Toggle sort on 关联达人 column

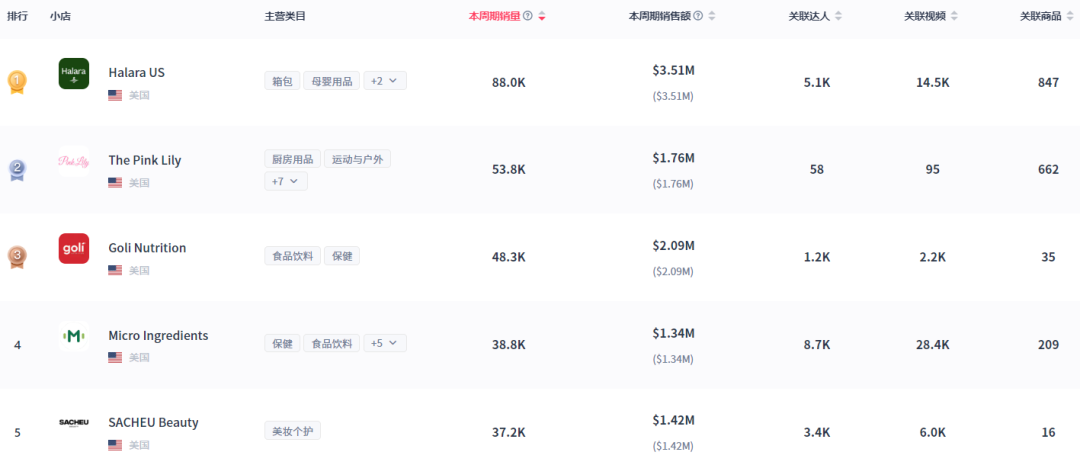pyautogui.click(x=838, y=16)
